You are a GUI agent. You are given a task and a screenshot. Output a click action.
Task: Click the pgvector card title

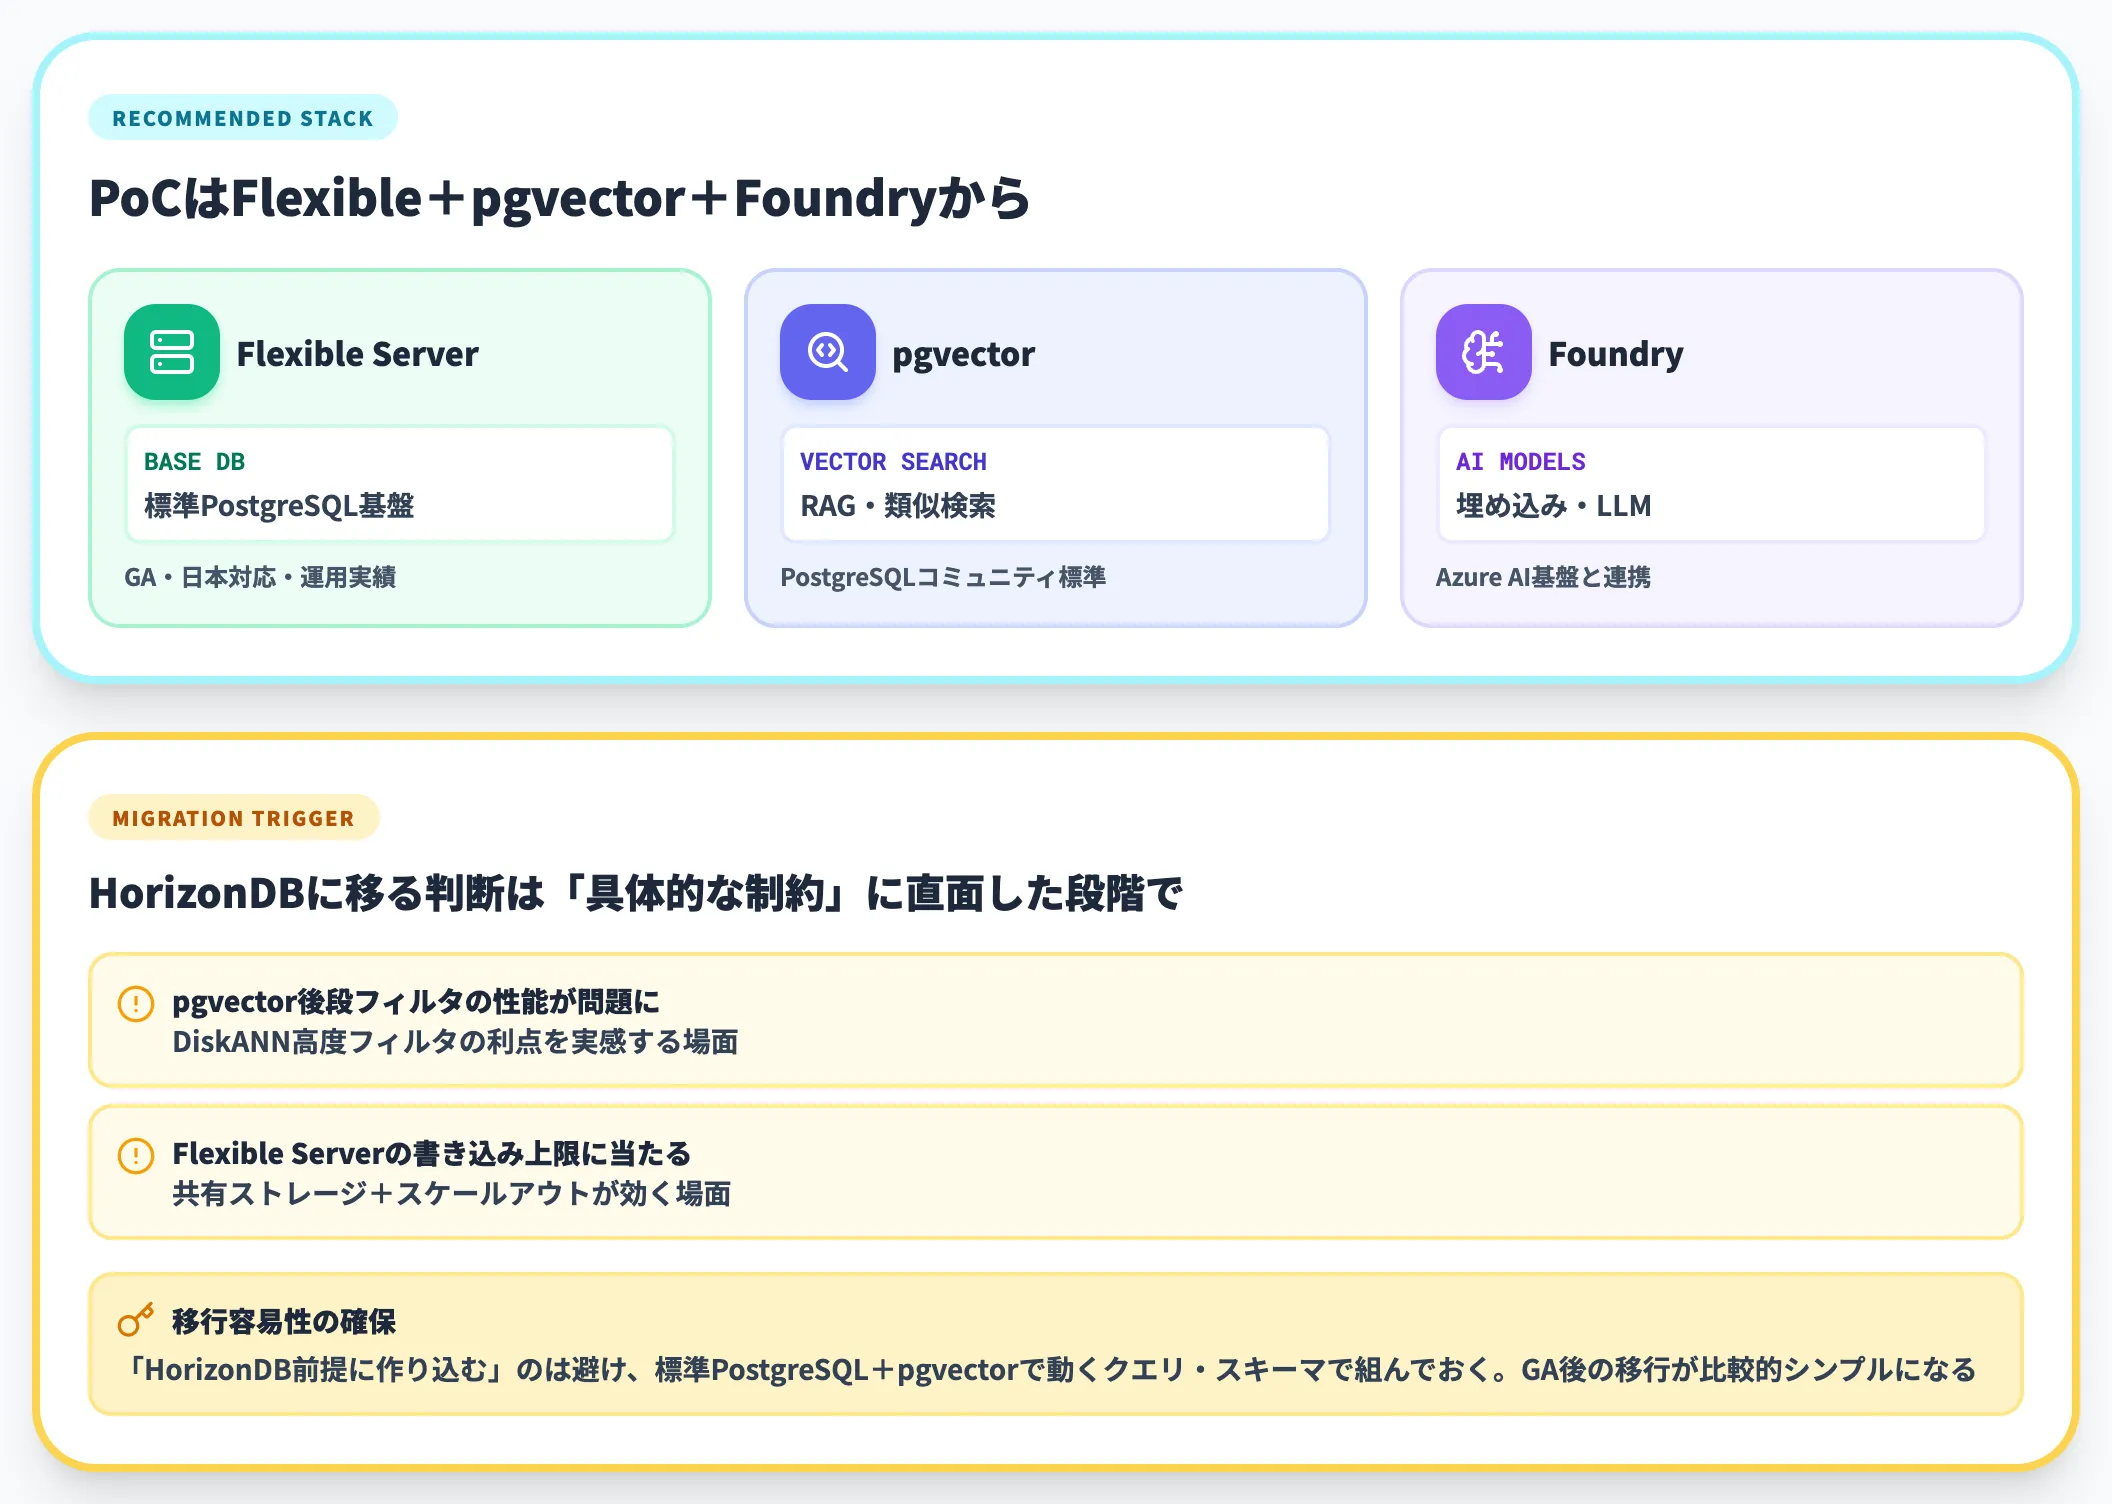[964, 354]
